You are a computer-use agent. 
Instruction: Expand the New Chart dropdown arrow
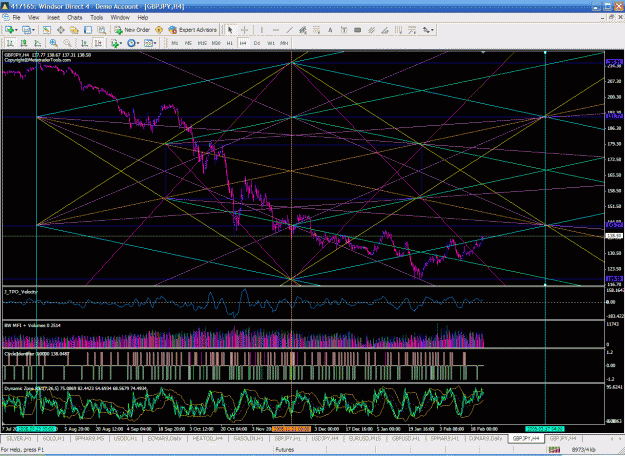point(16,30)
